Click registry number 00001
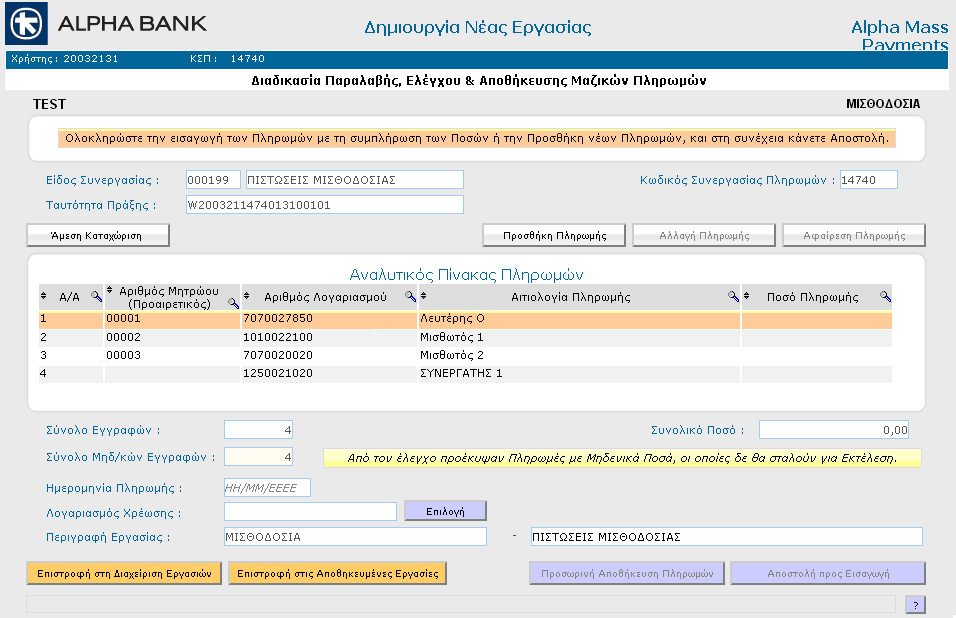 point(123,318)
